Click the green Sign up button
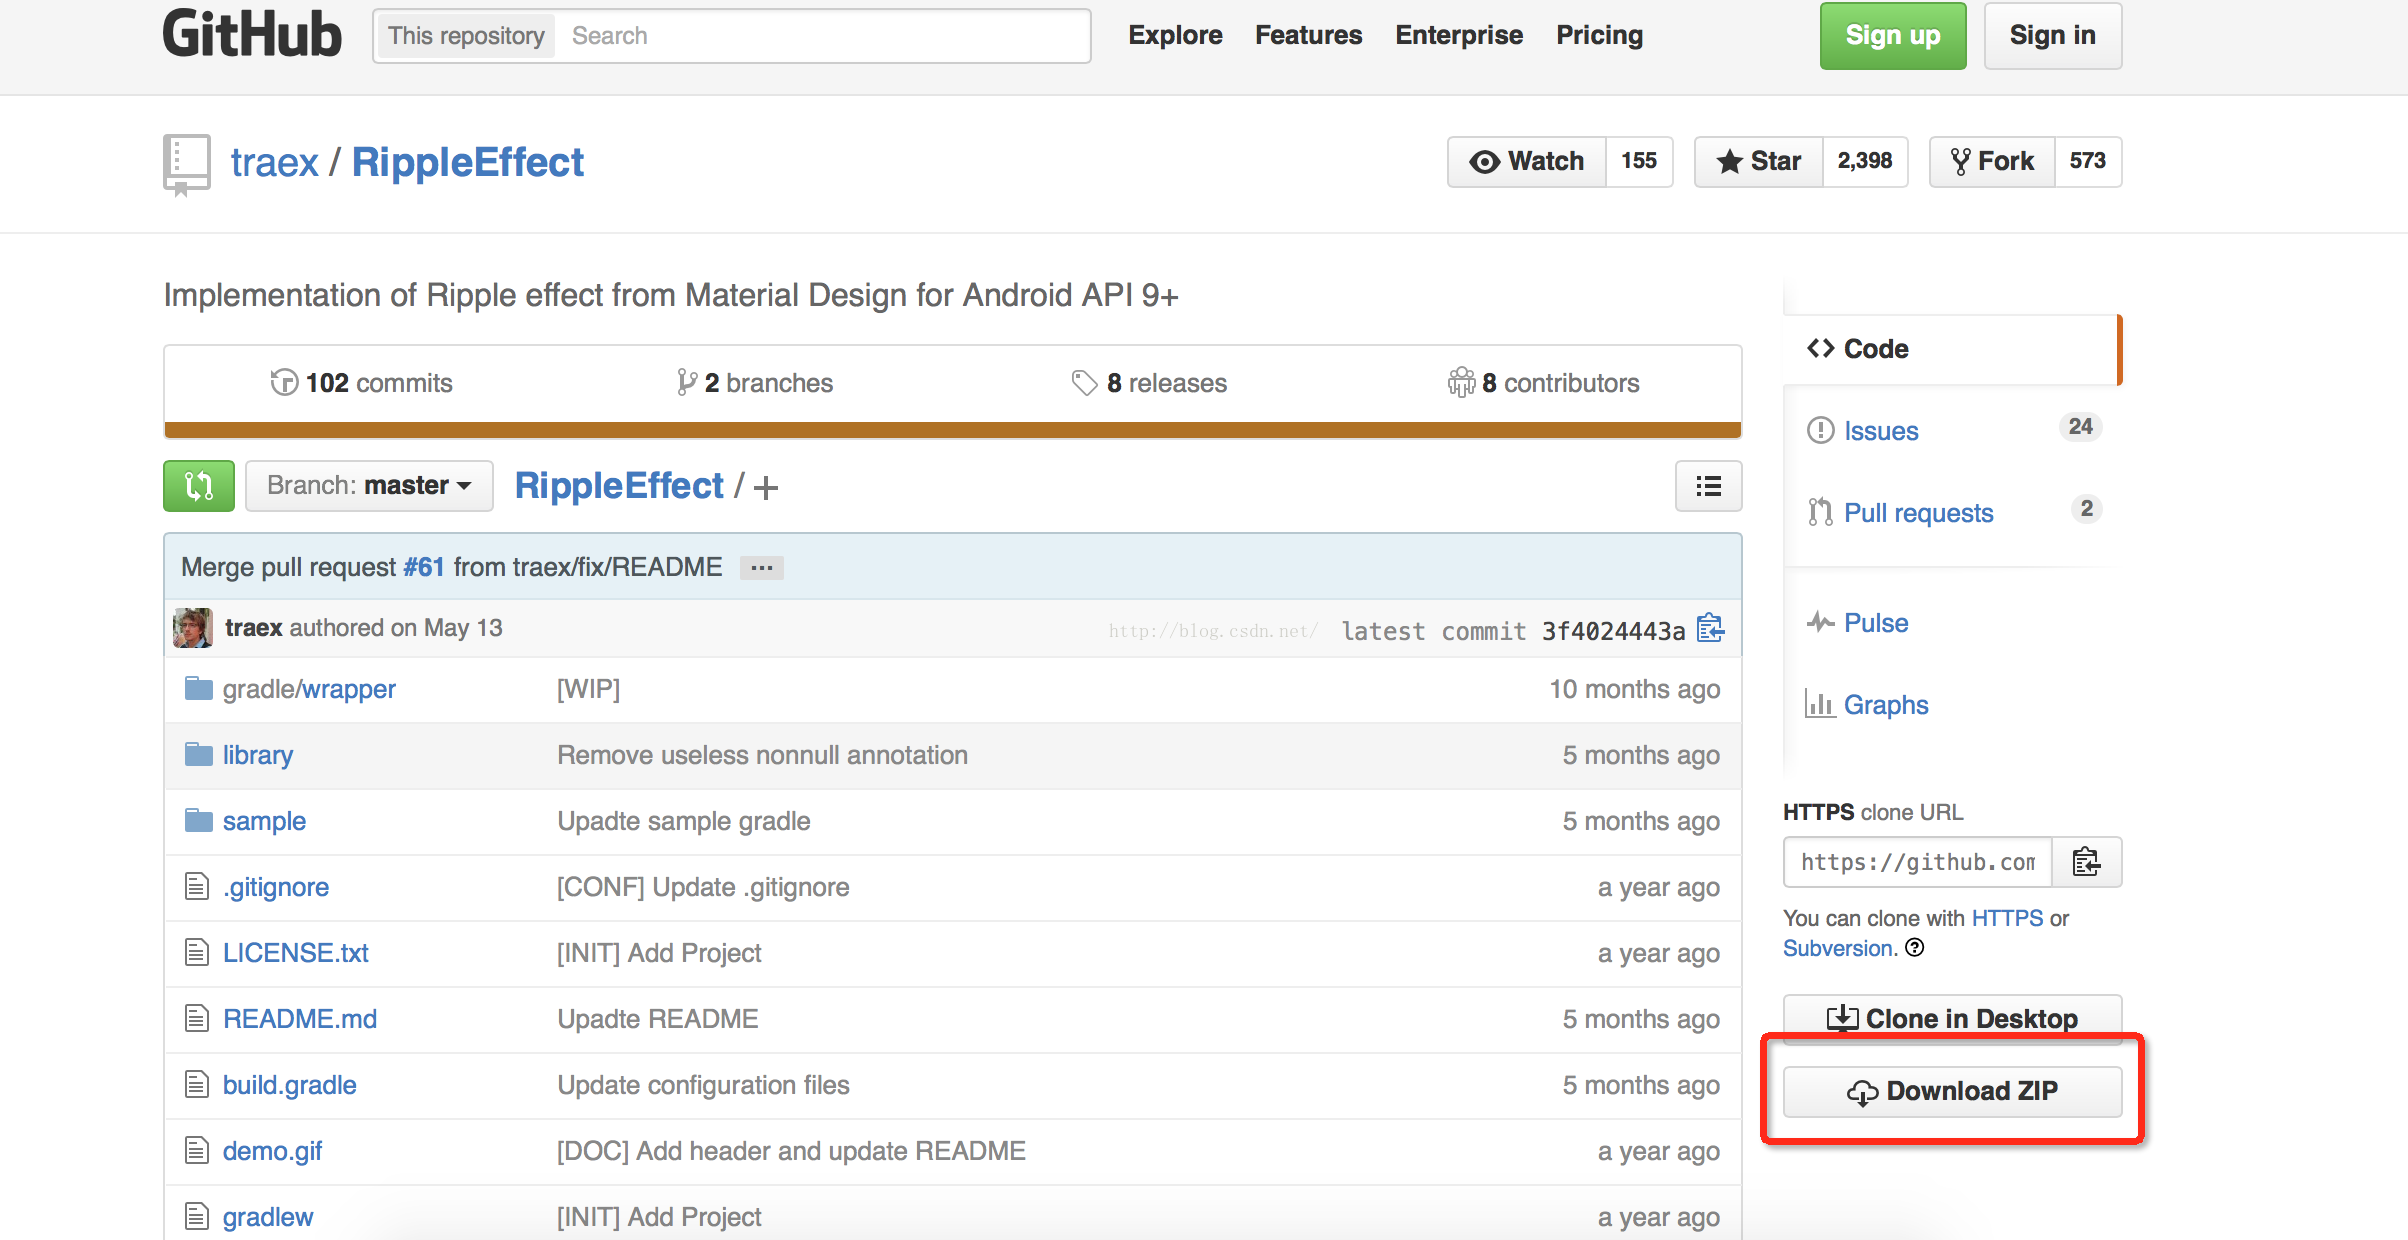This screenshot has height=1240, width=2408. 1893,36
